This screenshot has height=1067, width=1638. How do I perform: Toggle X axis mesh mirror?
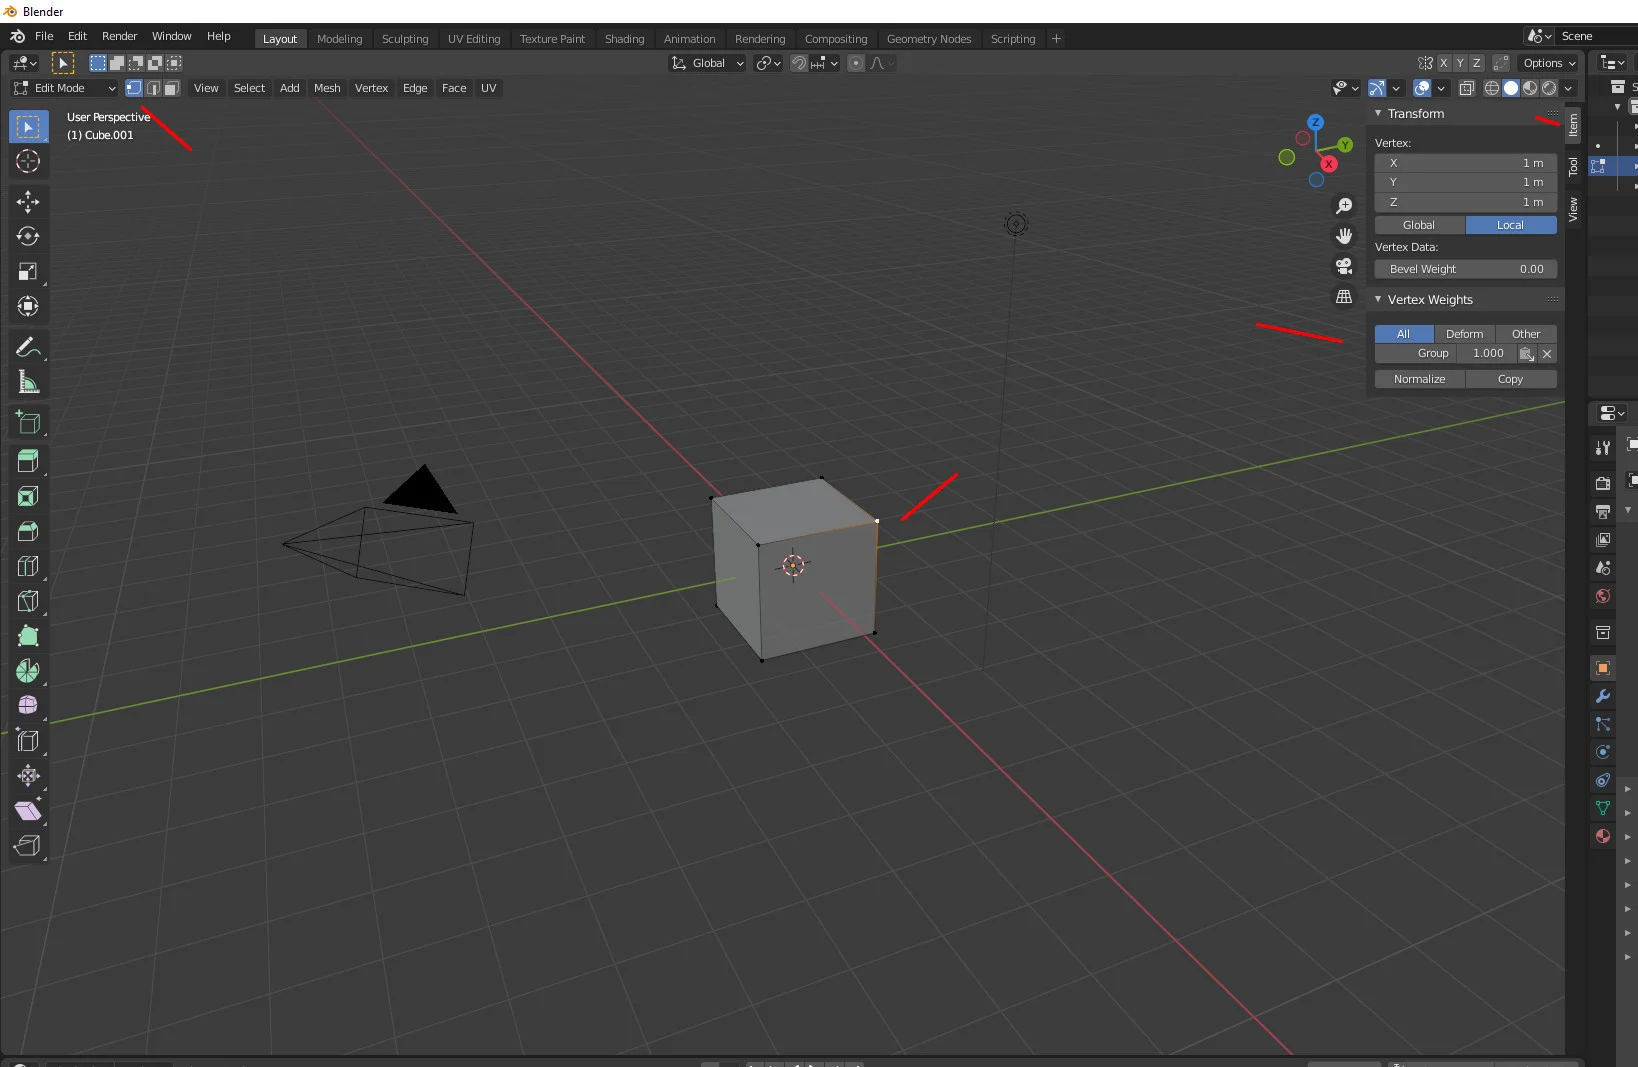[1444, 63]
